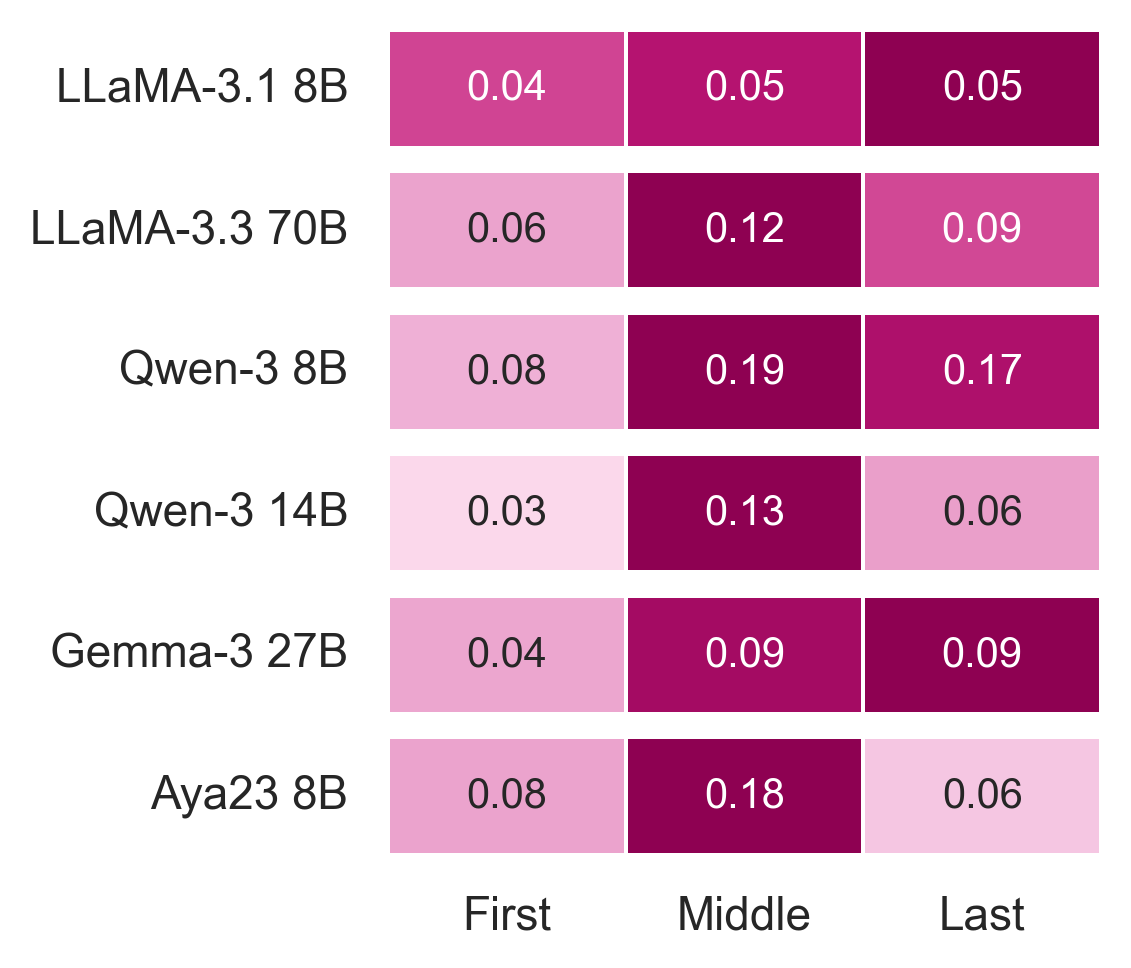Select the 0.19 cell in Qwen-3 8B row

pos(744,372)
